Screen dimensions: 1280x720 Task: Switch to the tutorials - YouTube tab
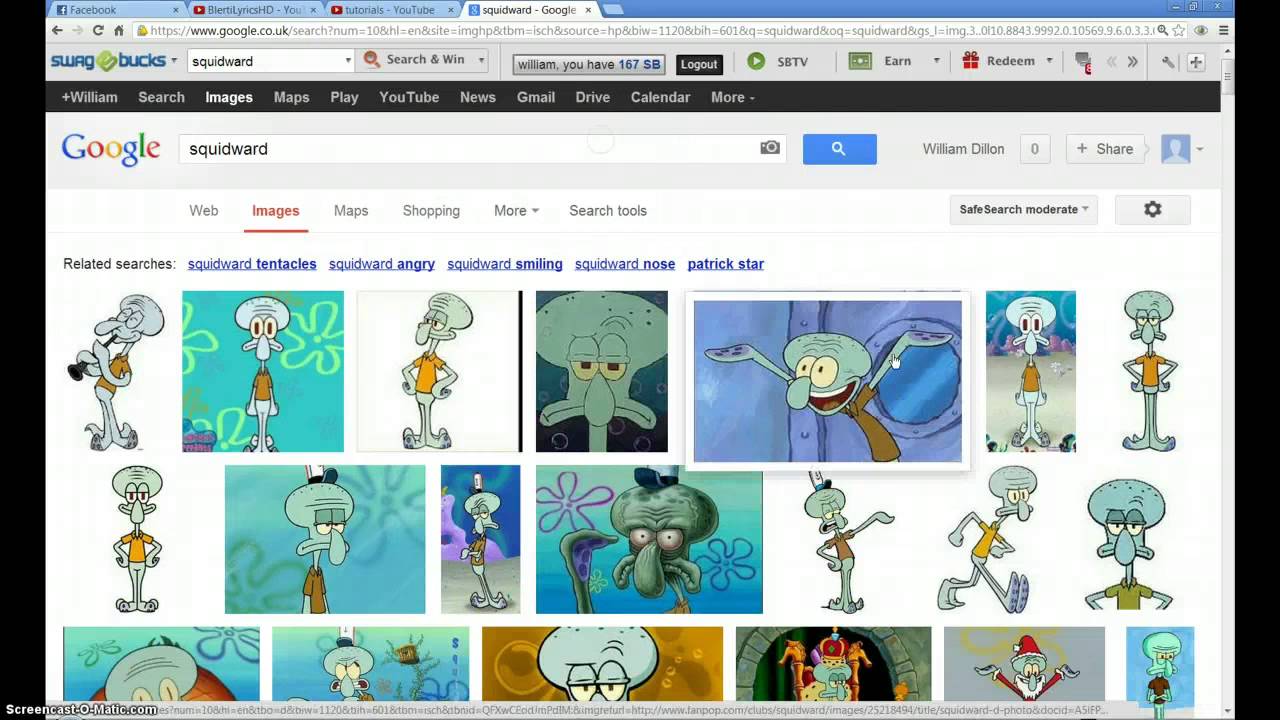point(390,10)
